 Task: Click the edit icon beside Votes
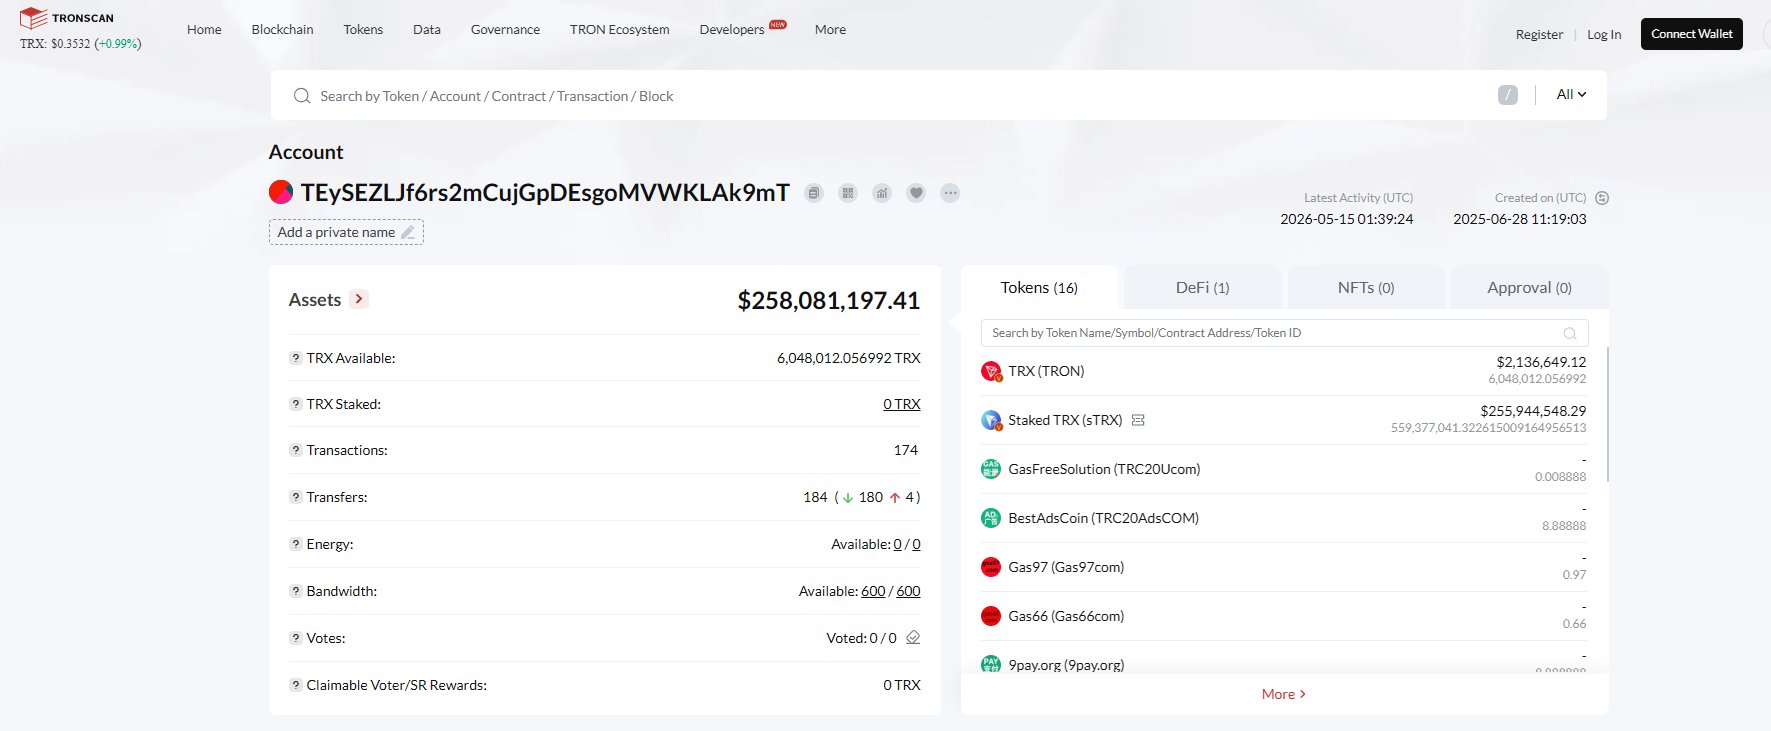[913, 637]
